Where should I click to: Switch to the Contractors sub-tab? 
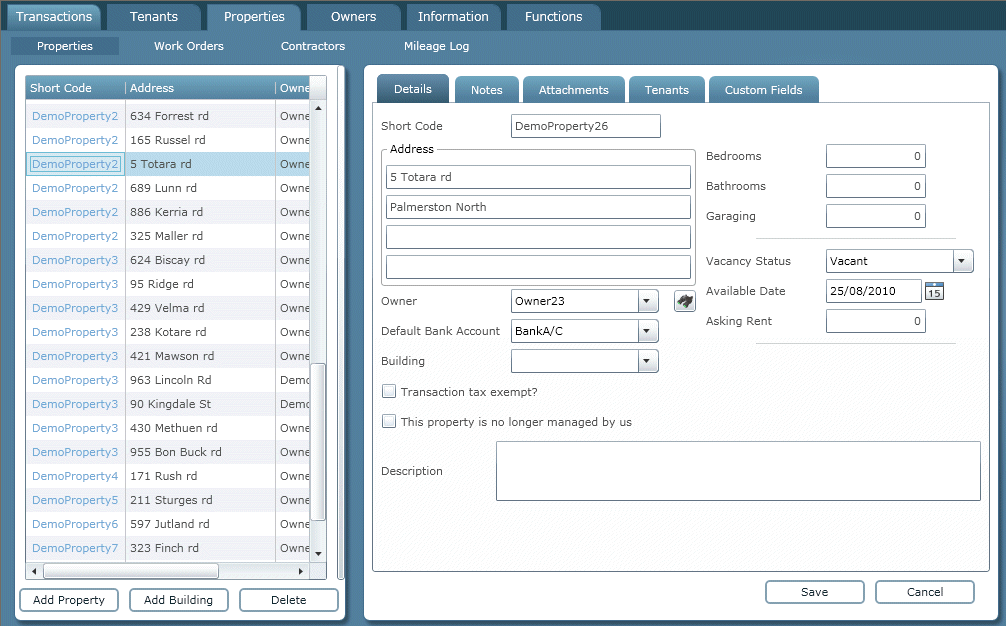point(313,46)
